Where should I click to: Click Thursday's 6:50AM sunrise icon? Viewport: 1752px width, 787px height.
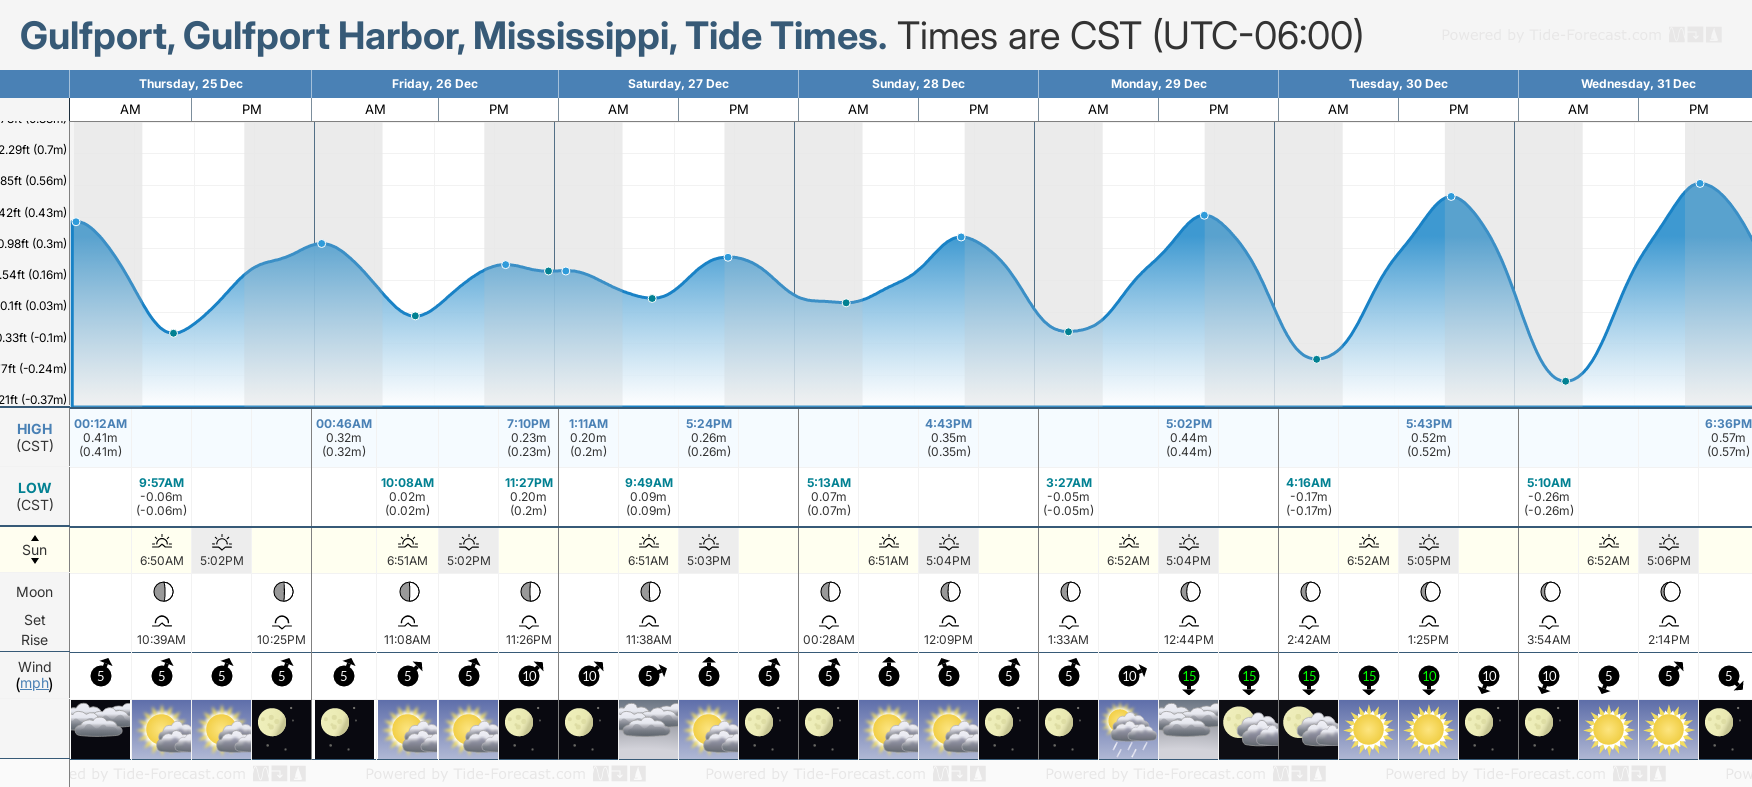click(x=162, y=542)
